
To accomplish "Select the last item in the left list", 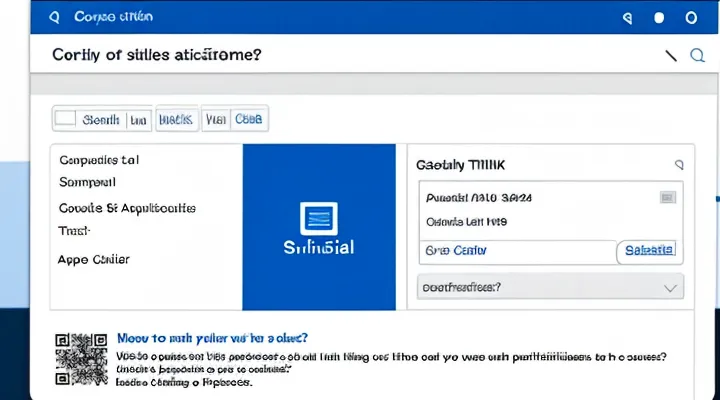I will coord(95,256).
